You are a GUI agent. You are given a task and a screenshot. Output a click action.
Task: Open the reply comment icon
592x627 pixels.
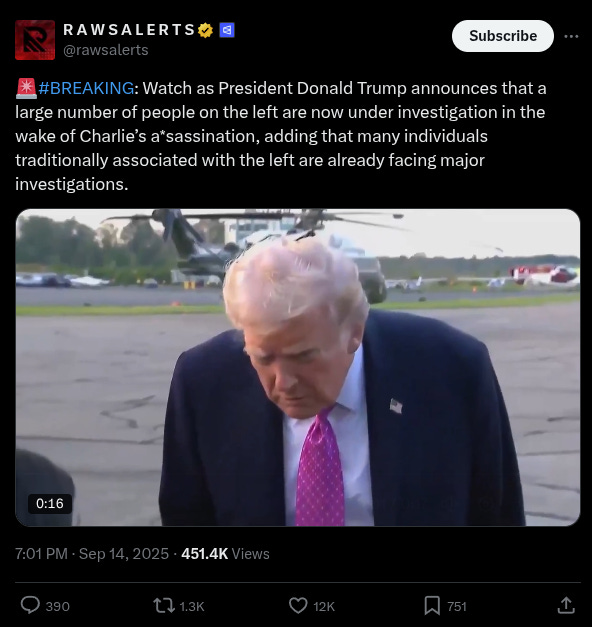(30, 605)
